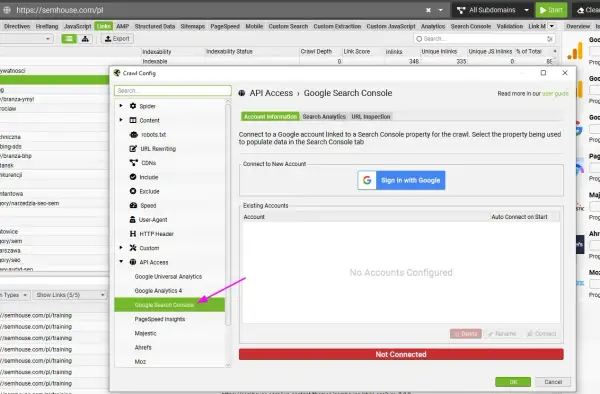Open the All Subdomains dropdown
This screenshot has width=600, height=394.
coord(493,10)
